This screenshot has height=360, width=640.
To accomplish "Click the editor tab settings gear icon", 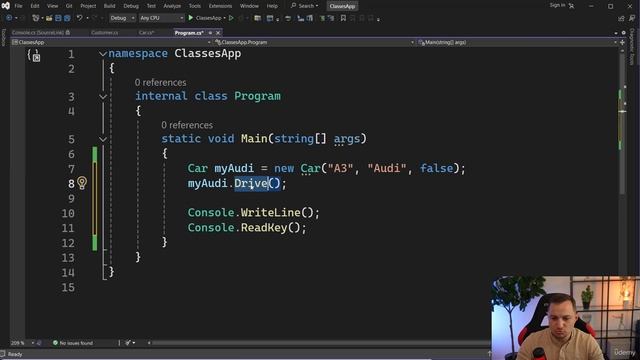I will click(623, 33).
